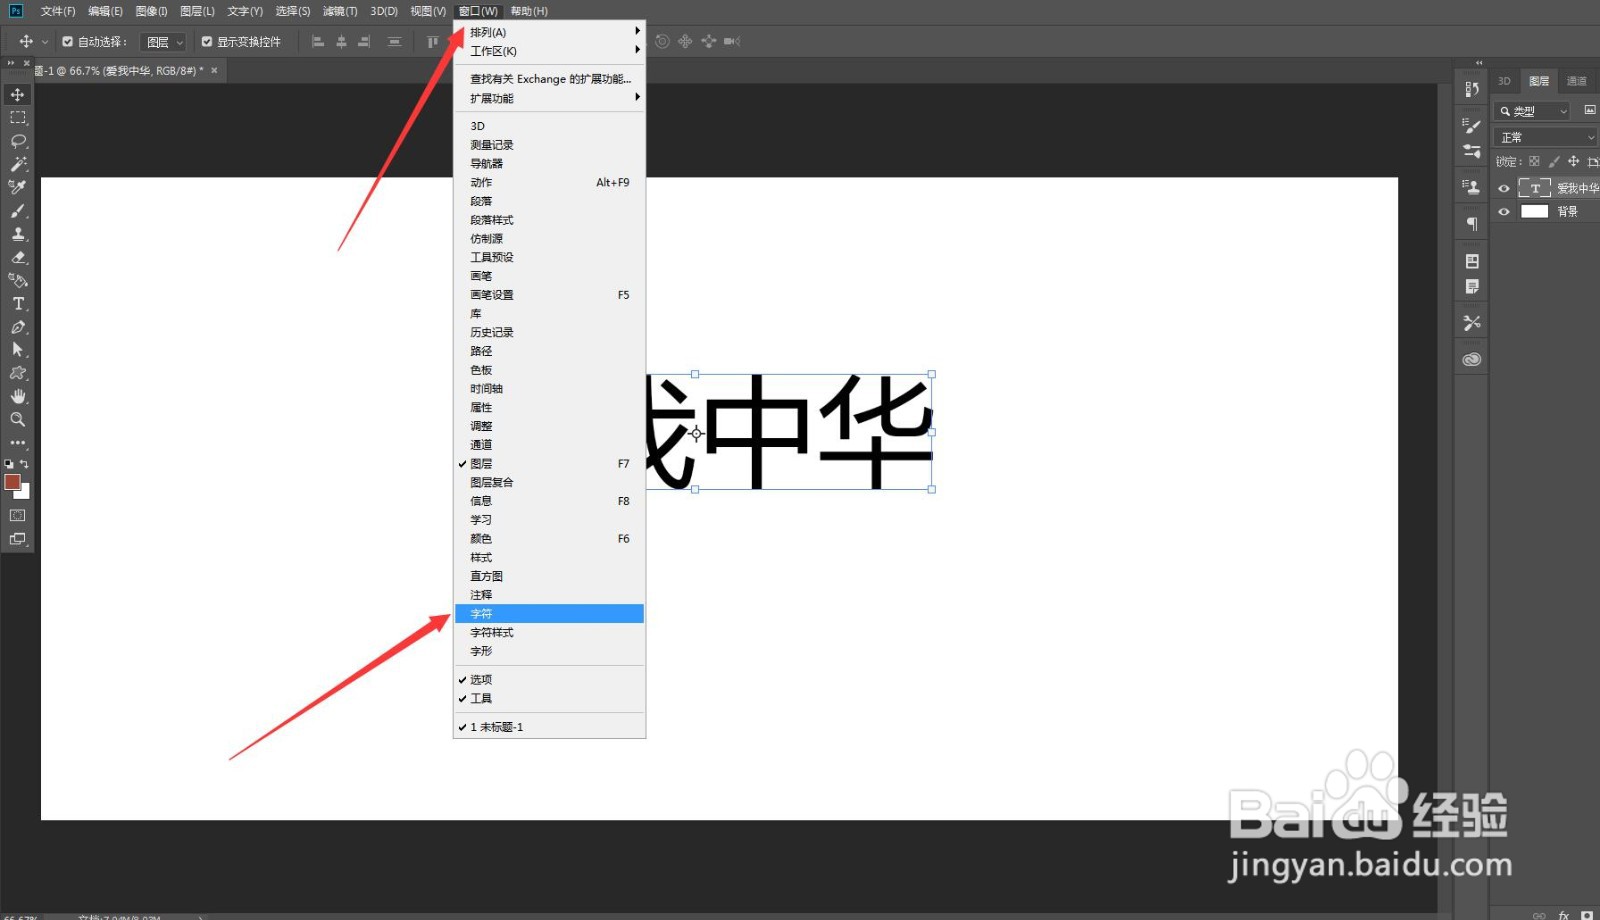Screen dimensions: 1600x920
Task: Toggle Quick Mask mode icon
Action: point(17,515)
